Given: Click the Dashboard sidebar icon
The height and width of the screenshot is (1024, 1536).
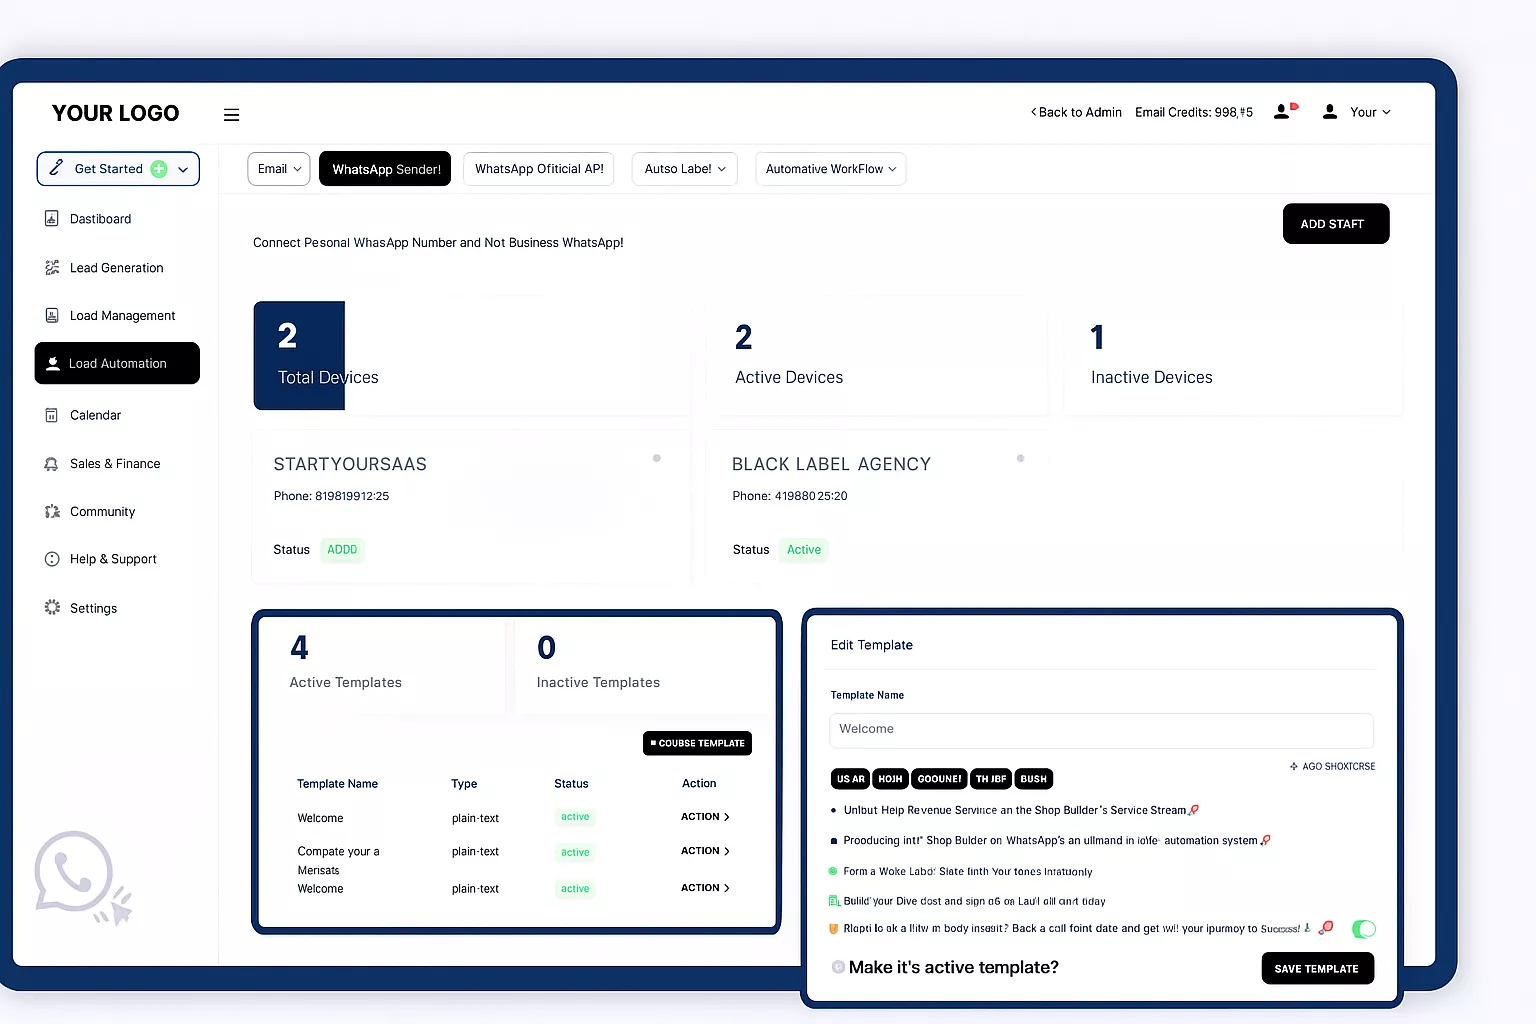Looking at the screenshot, I should coord(52,219).
